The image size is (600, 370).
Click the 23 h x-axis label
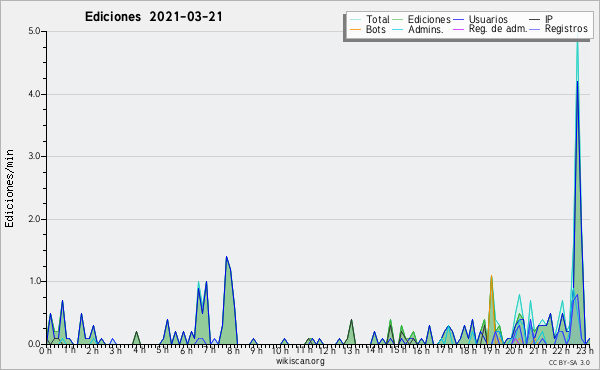click(x=584, y=350)
